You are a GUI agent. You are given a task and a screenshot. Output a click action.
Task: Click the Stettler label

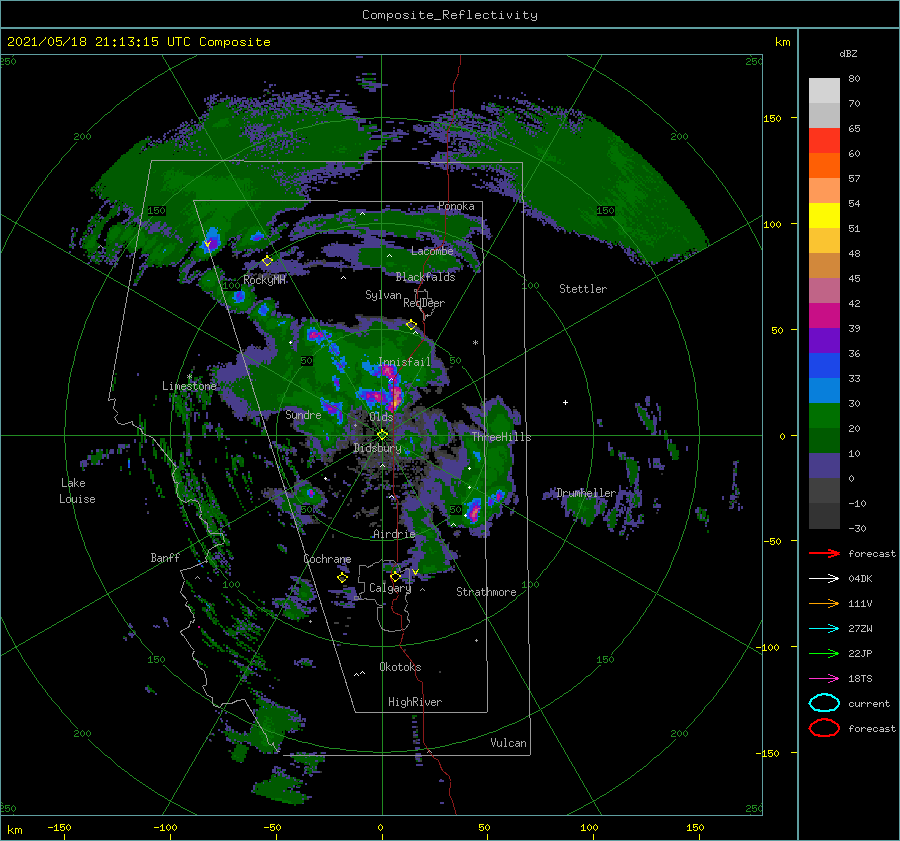[x=583, y=289]
